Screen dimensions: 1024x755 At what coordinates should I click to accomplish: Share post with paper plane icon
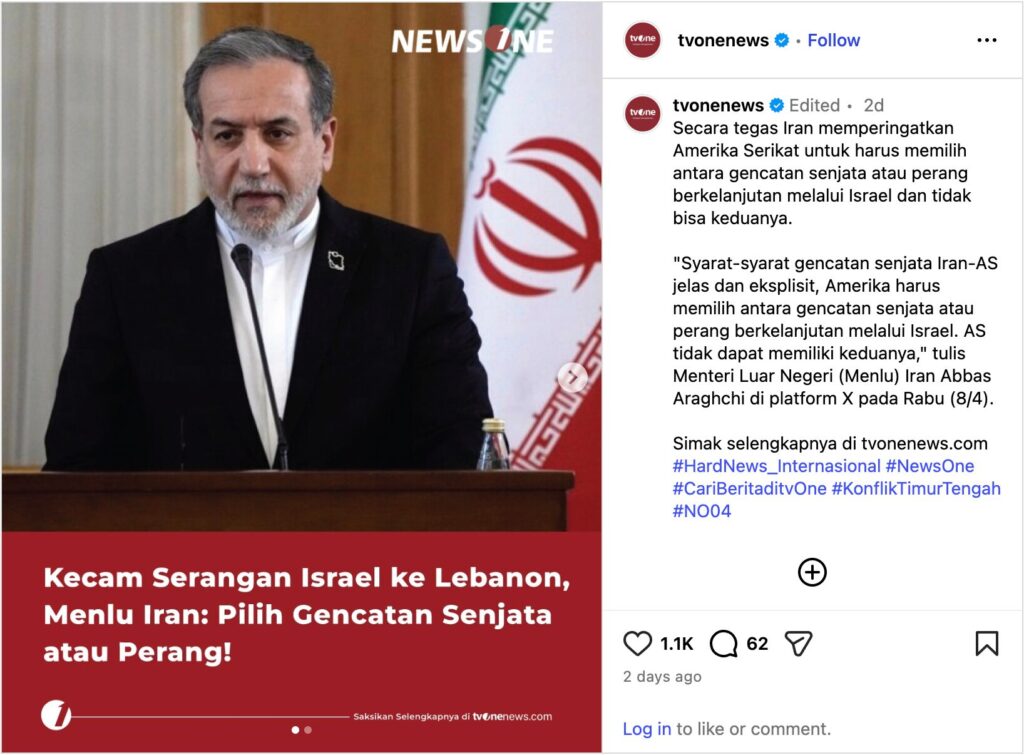[798, 644]
